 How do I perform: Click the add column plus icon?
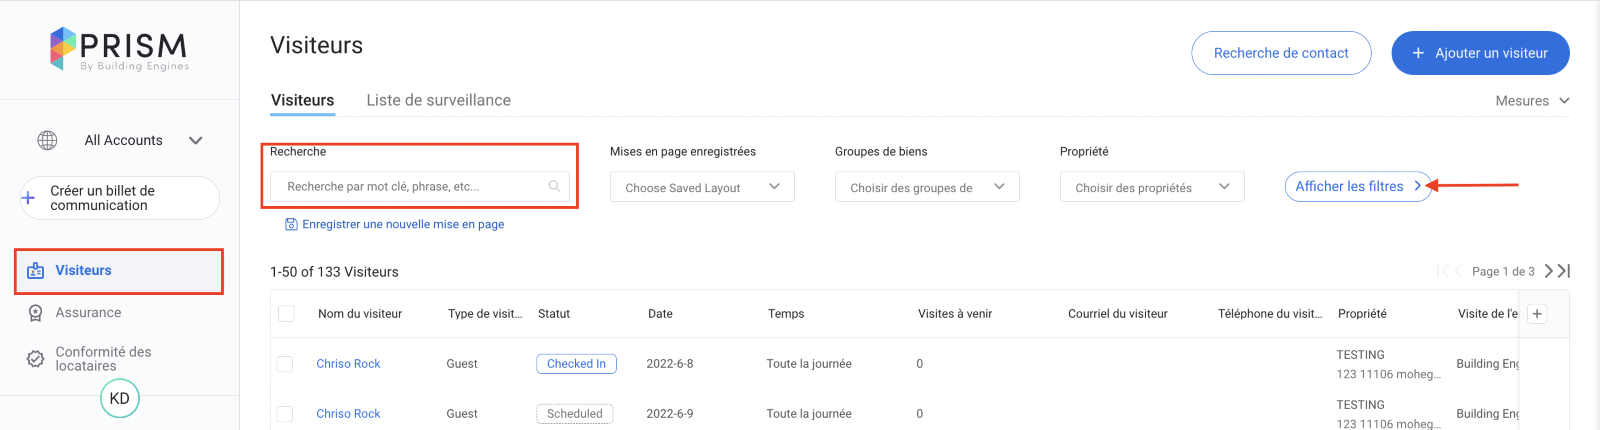click(1537, 314)
